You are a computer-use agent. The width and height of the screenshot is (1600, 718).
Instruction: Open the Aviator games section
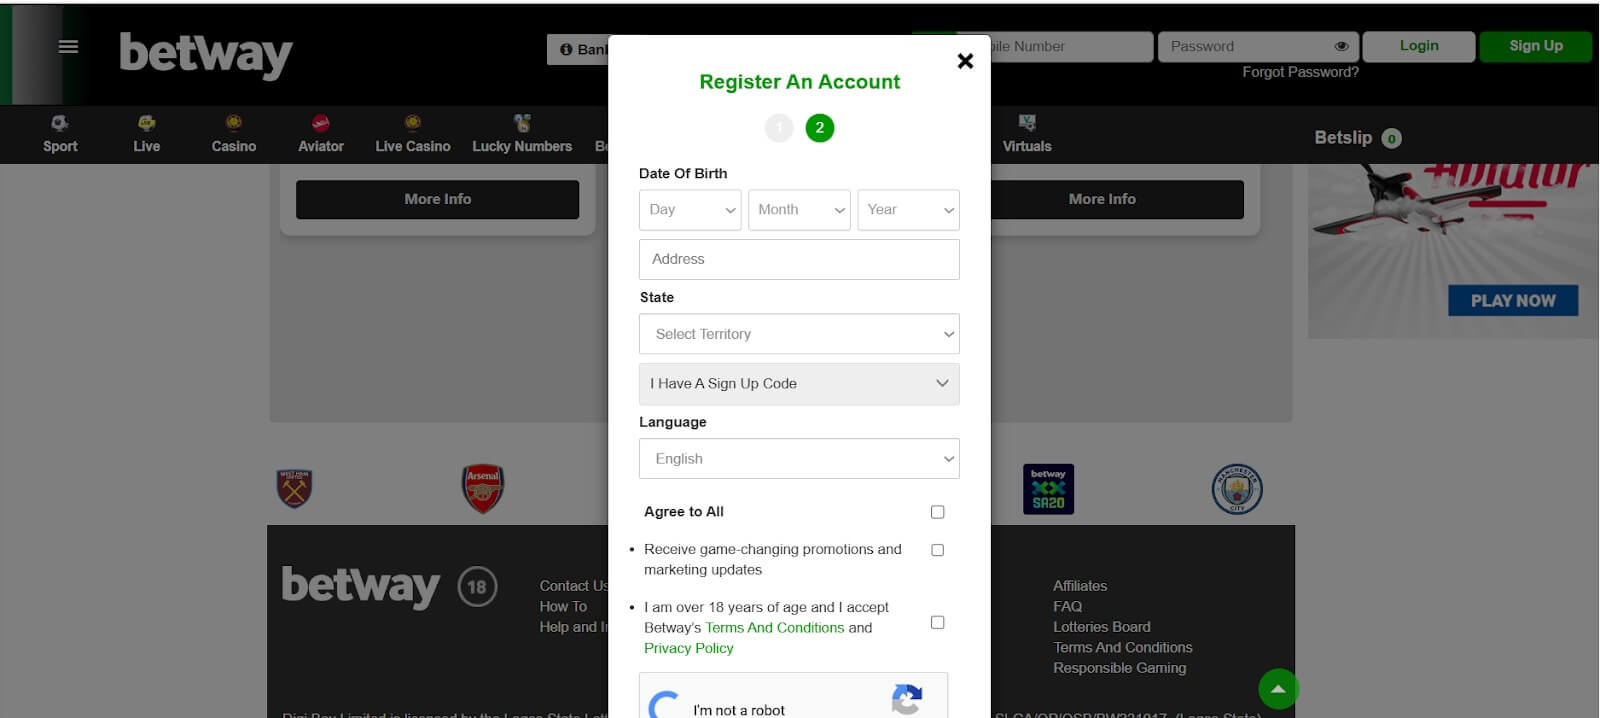320,134
